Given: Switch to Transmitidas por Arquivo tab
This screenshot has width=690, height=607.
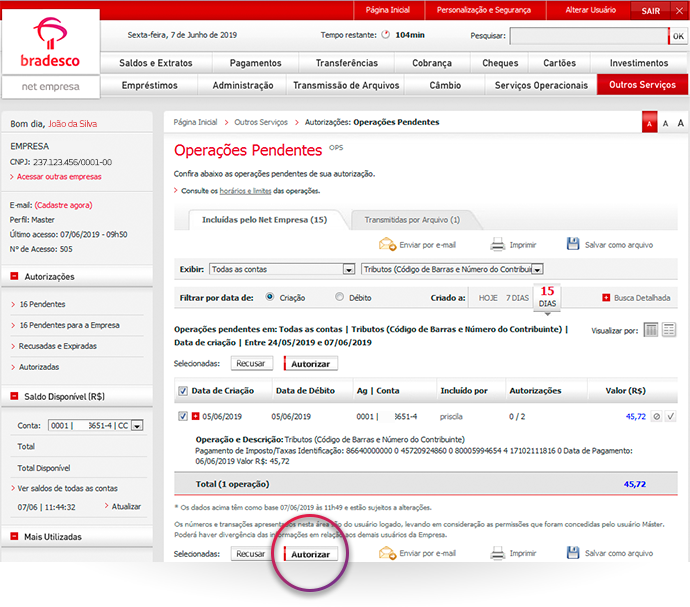Looking at the screenshot, I should 412,220.
